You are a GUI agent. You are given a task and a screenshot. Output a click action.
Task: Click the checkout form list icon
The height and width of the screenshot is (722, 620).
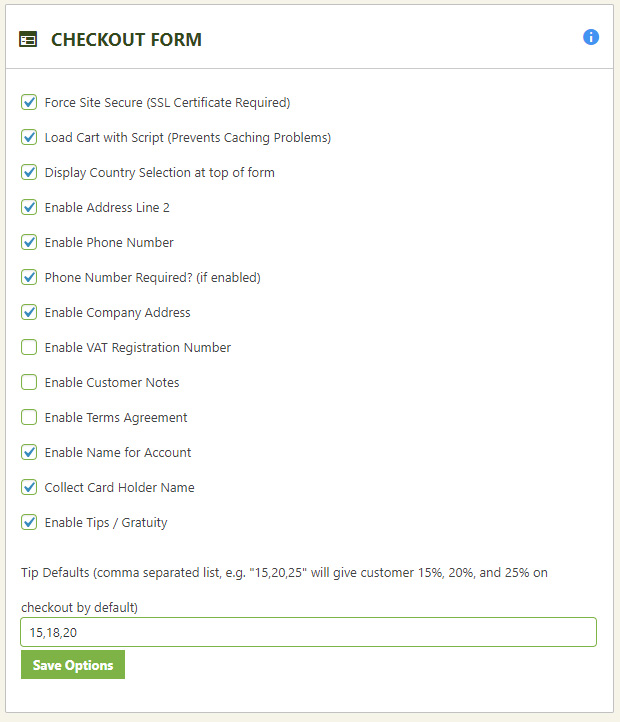tap(28, 40)
